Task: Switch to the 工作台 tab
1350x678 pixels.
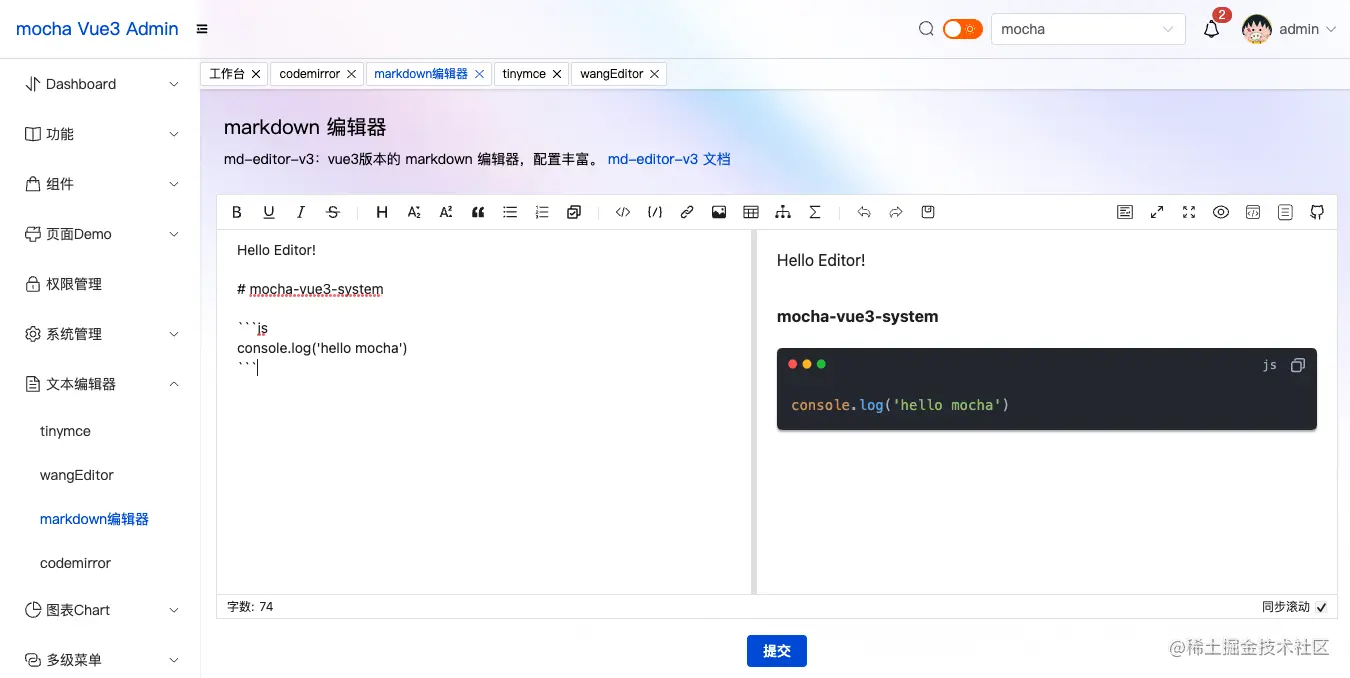Action: coord(227,74)
